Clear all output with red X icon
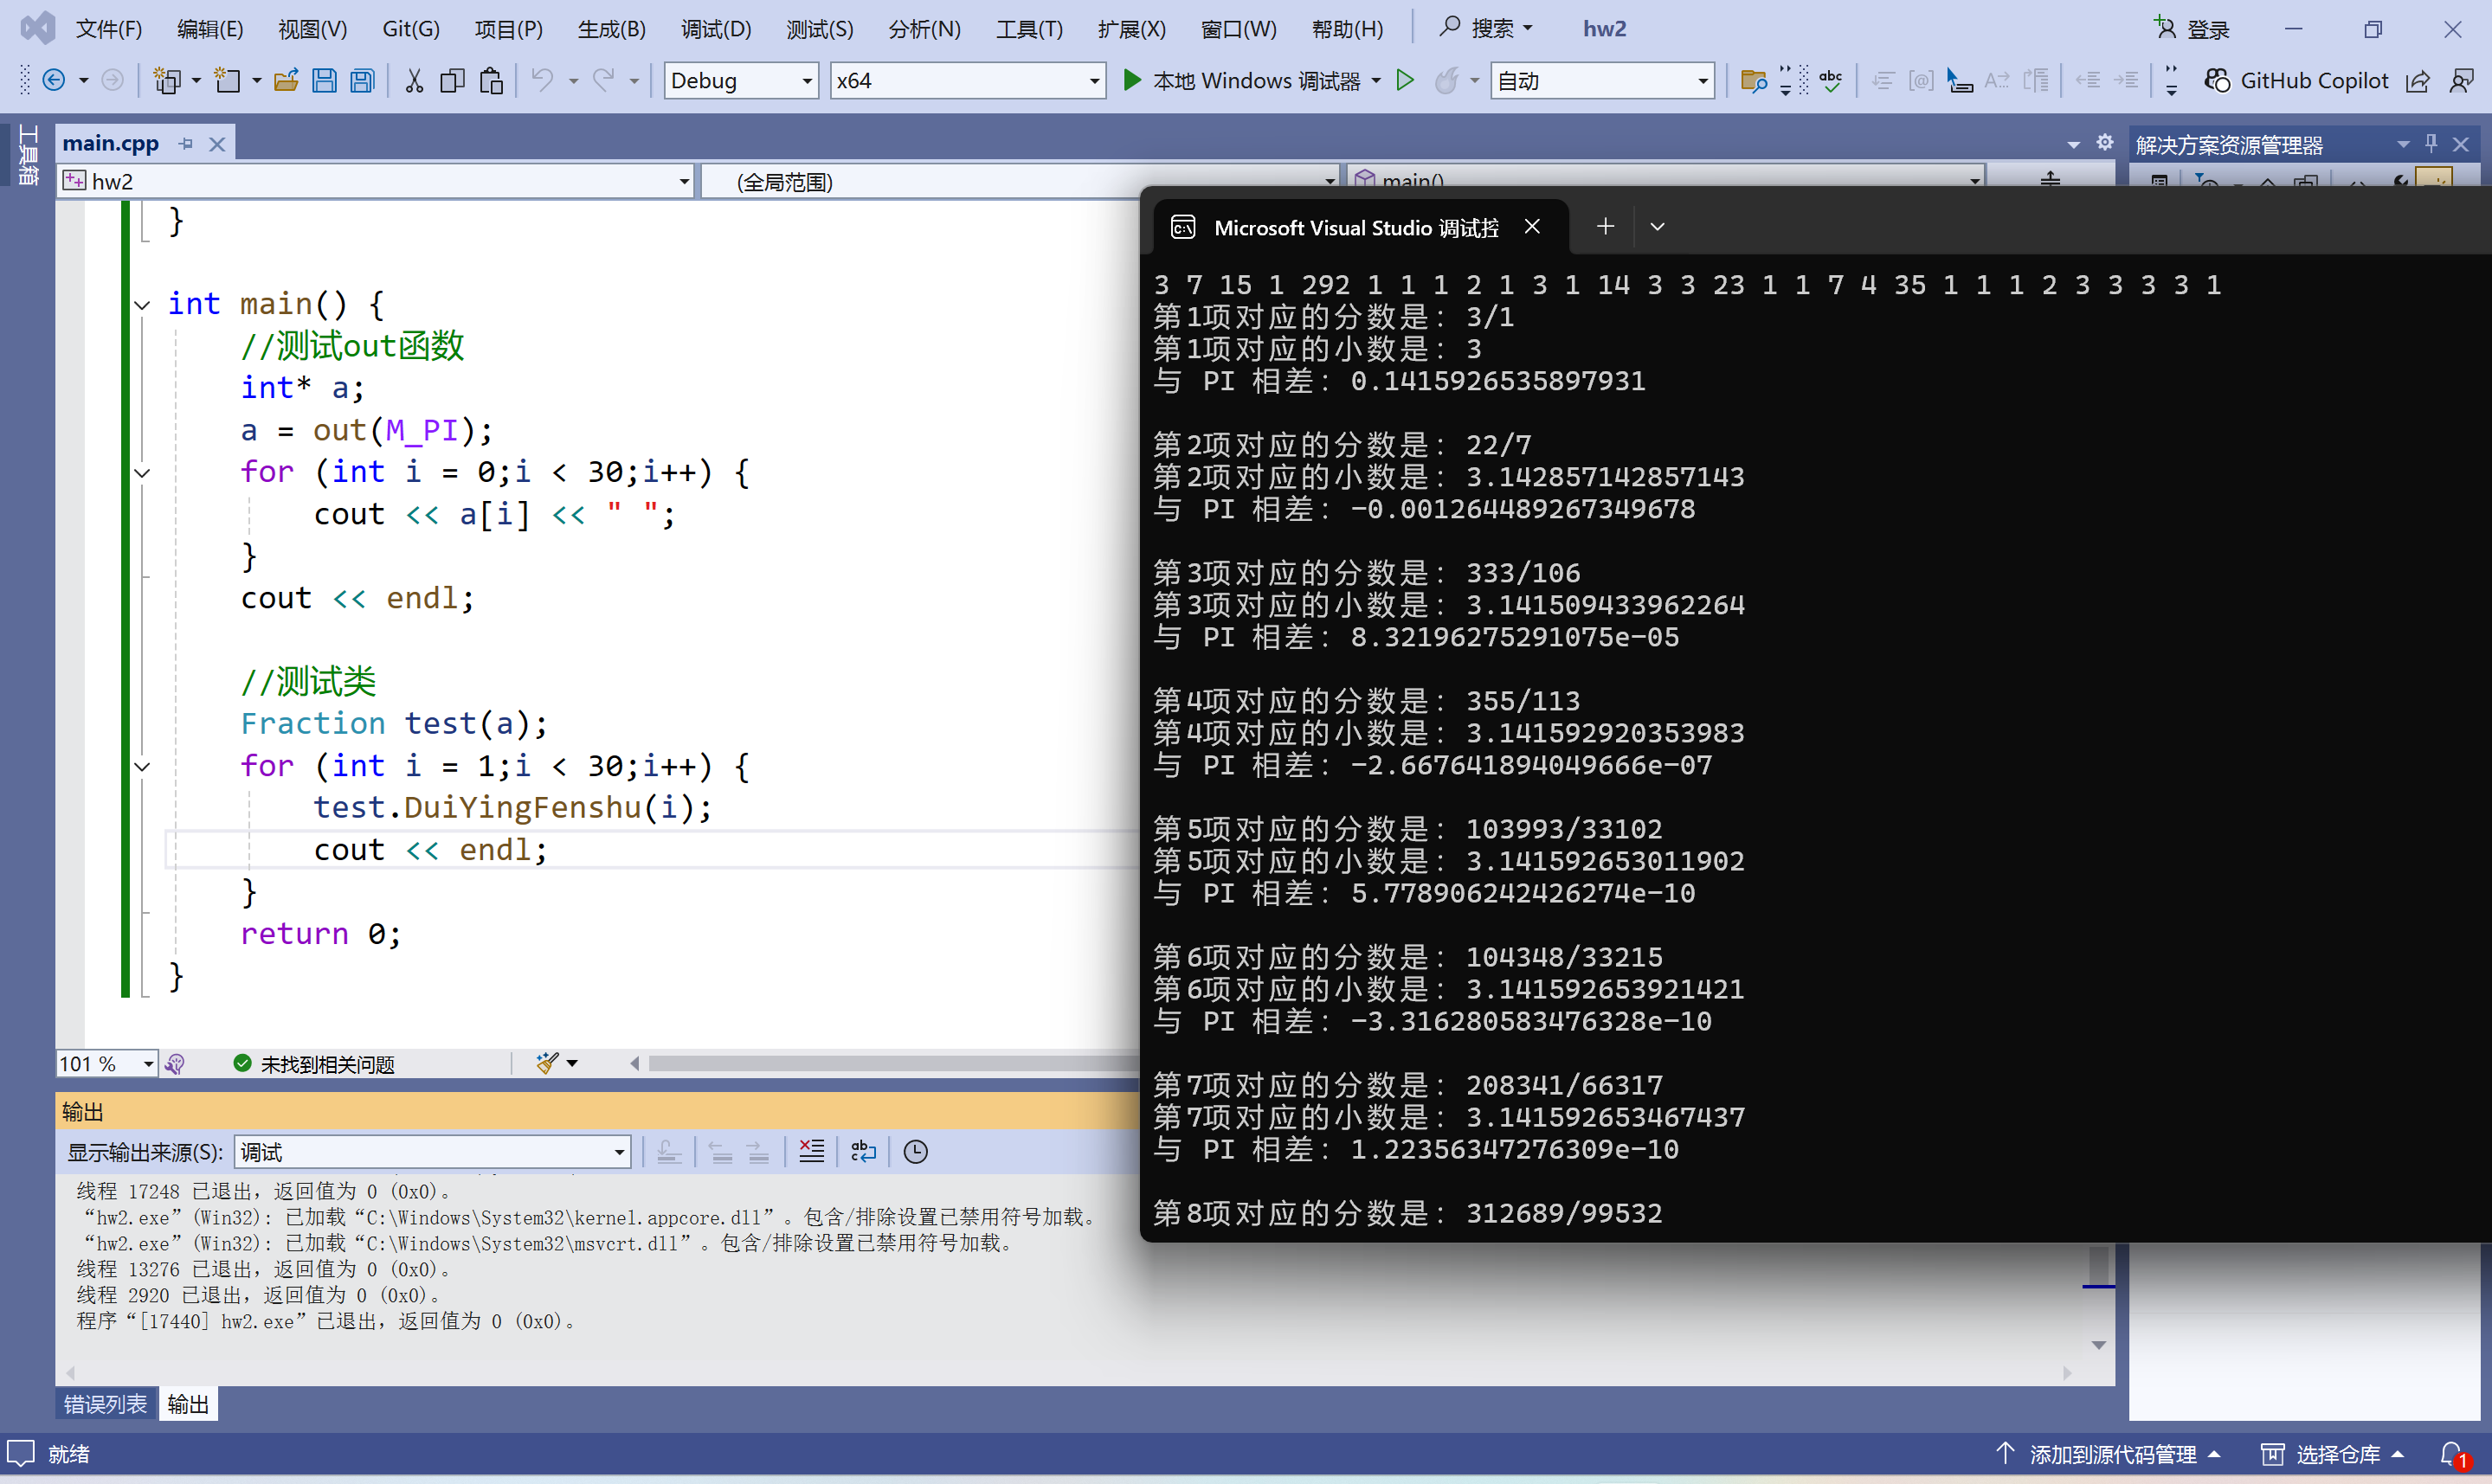The height and width of the screenshot is (1484, 2492). (812, 1152)
